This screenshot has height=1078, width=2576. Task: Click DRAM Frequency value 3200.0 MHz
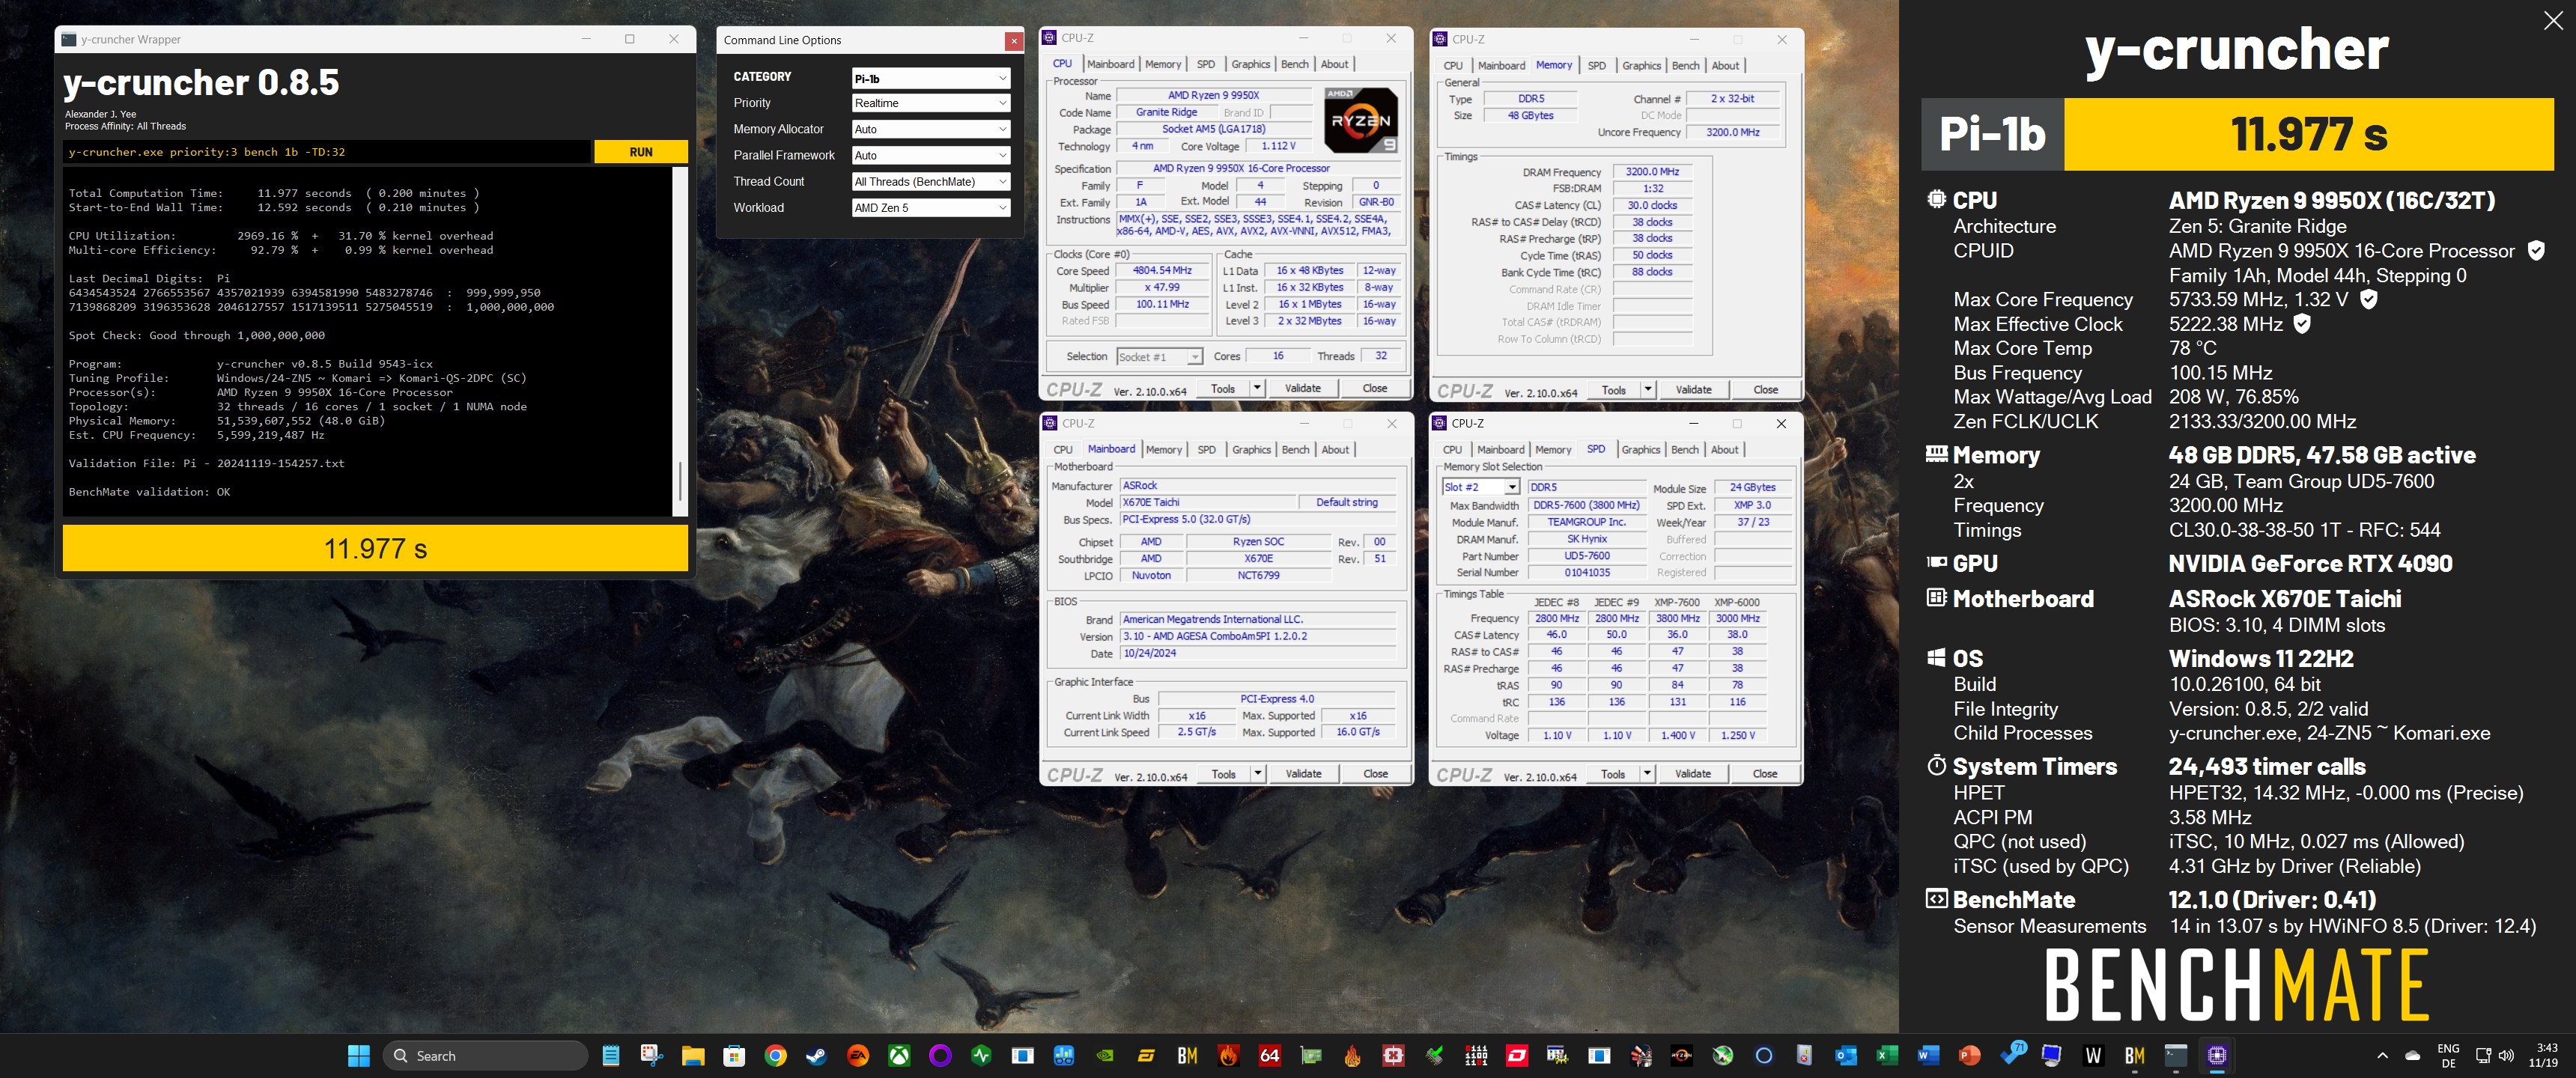[1652, 172]
